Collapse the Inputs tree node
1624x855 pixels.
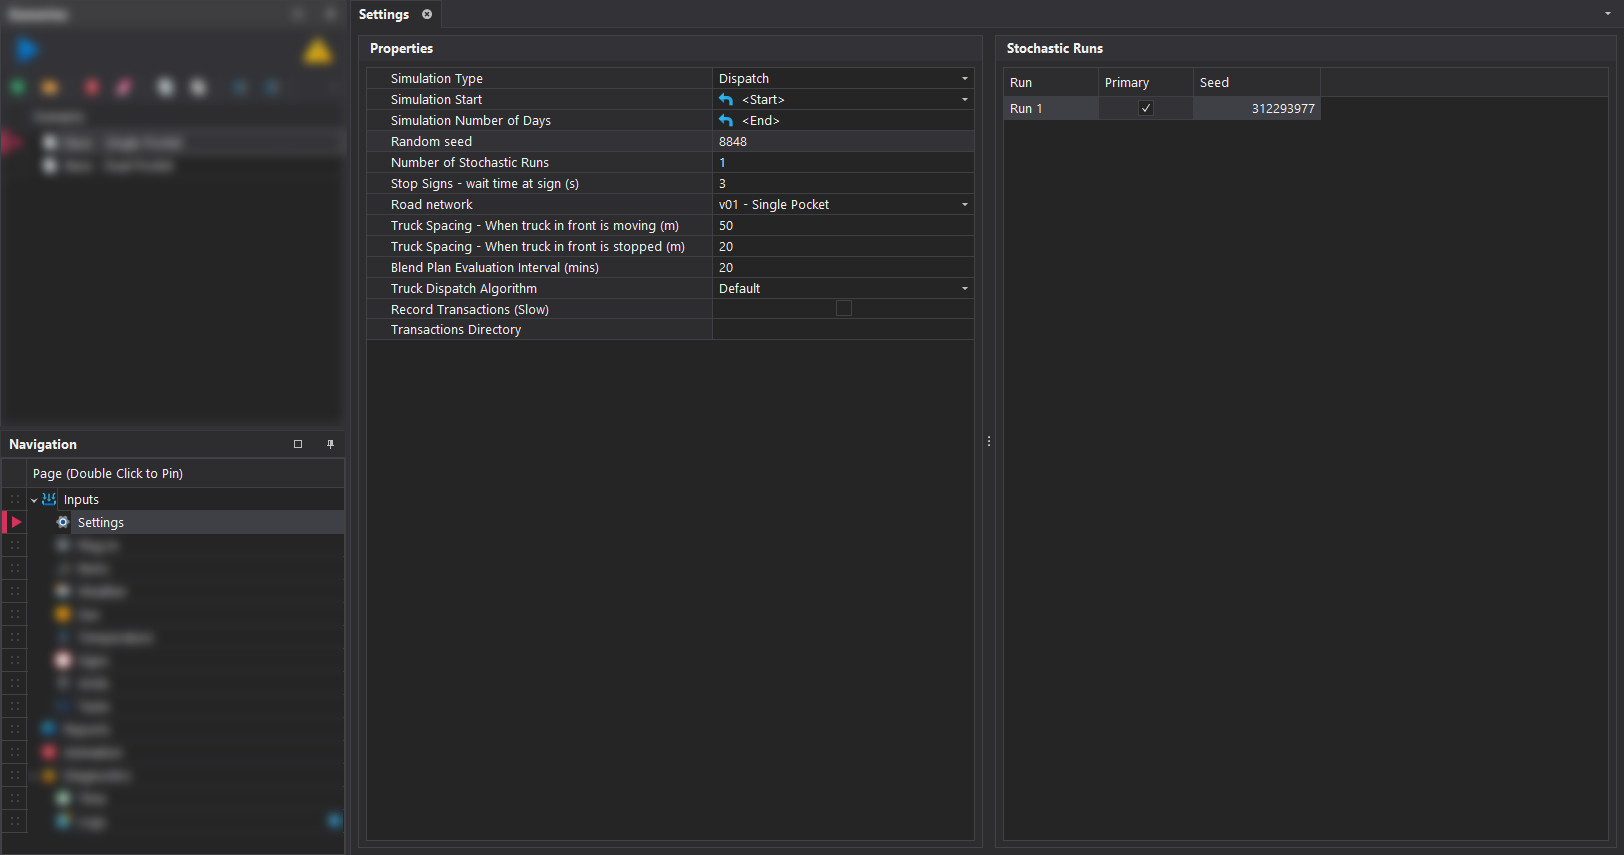click(x=34, y=500)
